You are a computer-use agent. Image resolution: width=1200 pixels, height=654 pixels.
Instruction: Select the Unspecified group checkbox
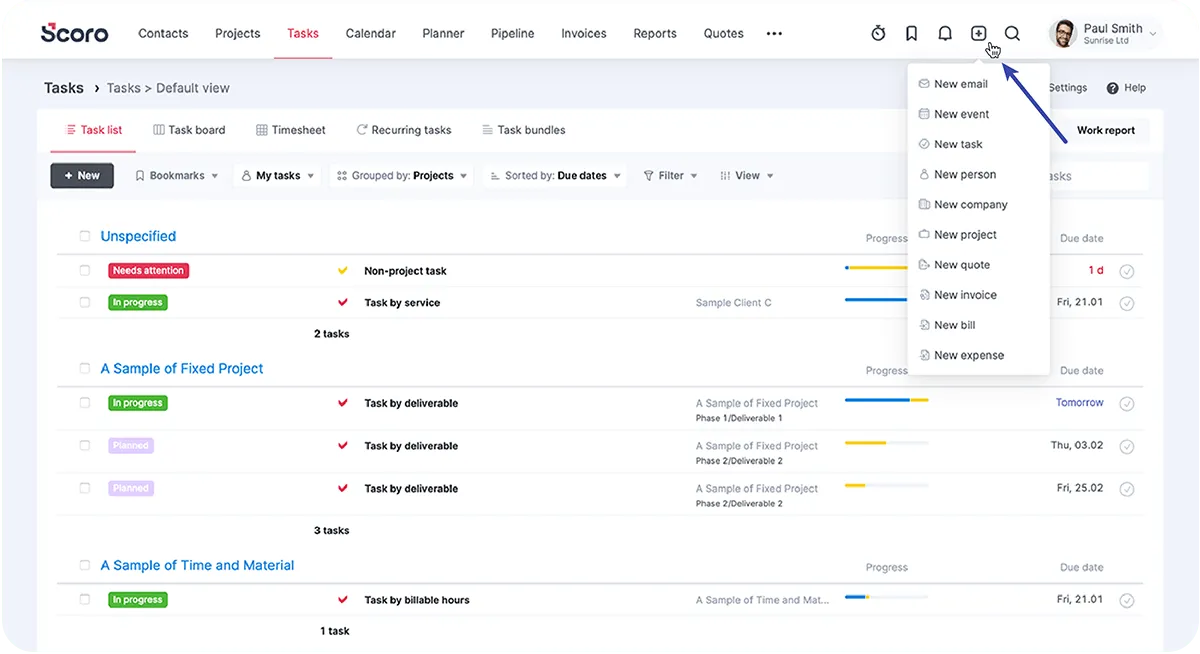[x=85, y=236]
